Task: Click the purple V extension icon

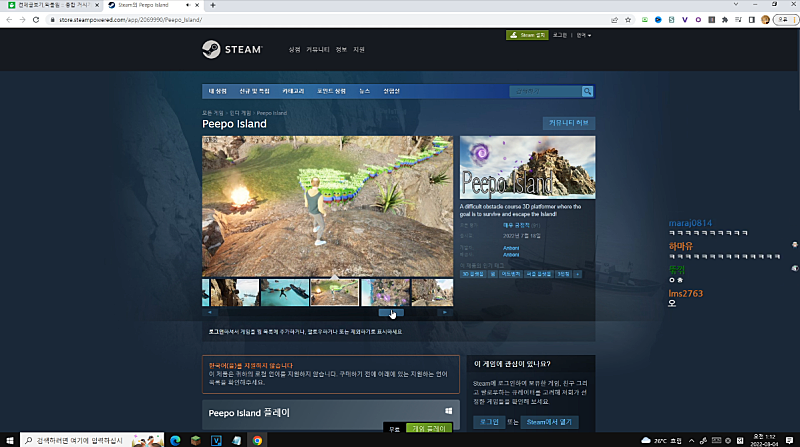Action: coord(685,20)
